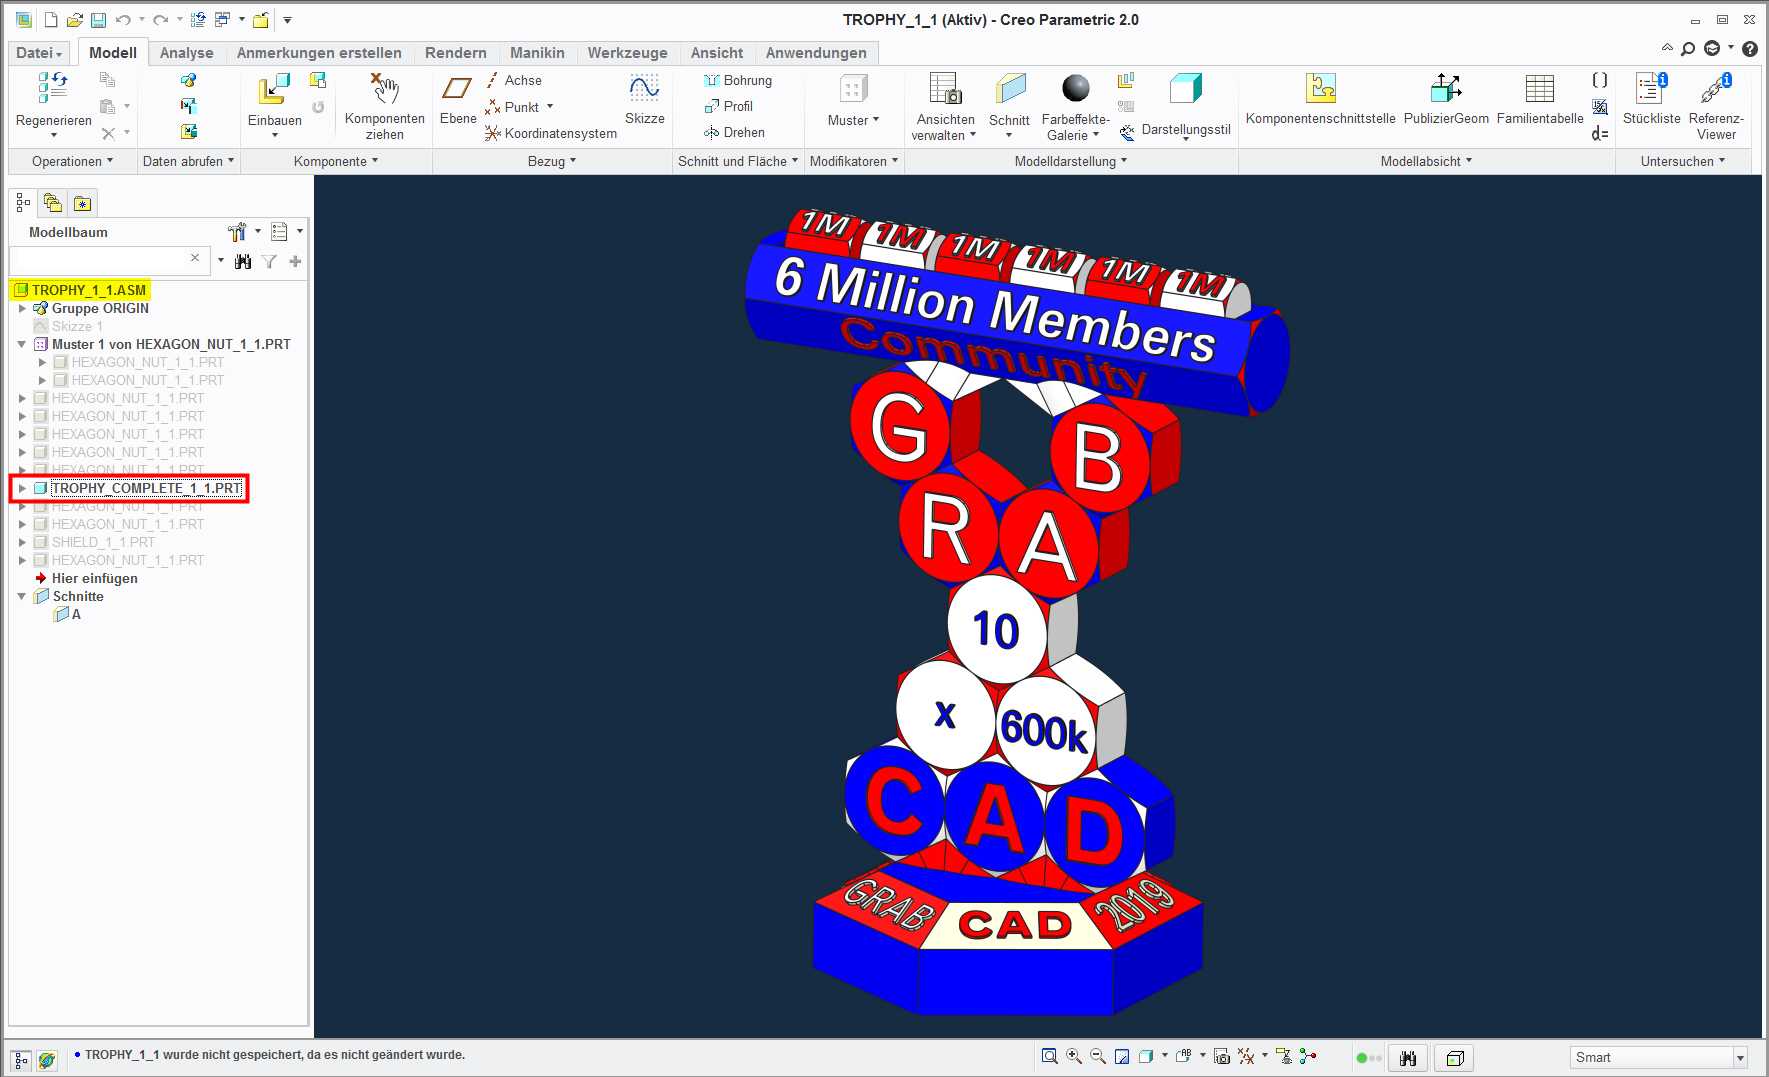The width and height of the screenshot is (1769, 1077).
Task: Open the Modifikatoren group dropdown
Action: point(854,161)
